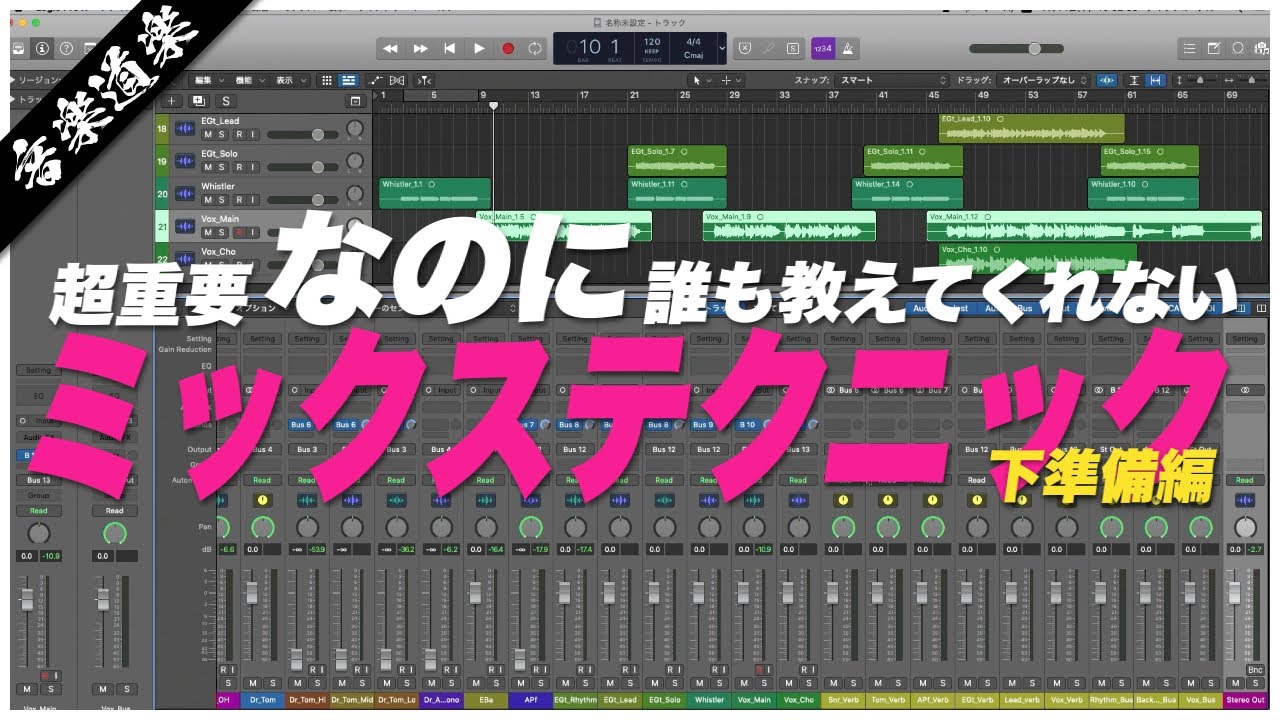The height and width of the screenshot is (720, 1280).
Task: Open the marquee crosshair tool menu
Action: coord(731,80)
